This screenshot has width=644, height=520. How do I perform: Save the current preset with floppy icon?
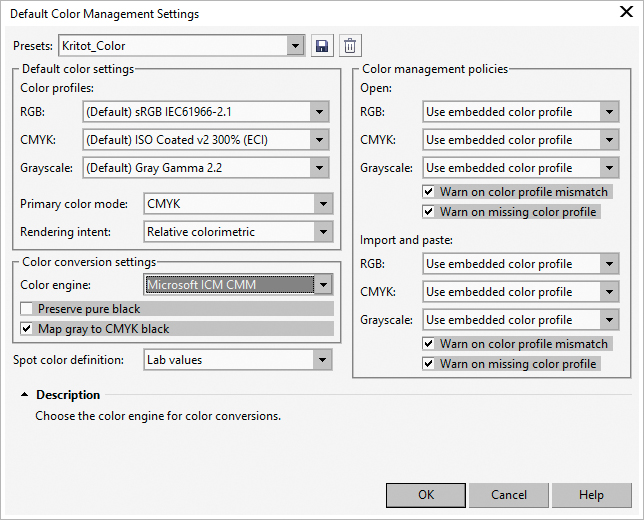click(322, 46)
